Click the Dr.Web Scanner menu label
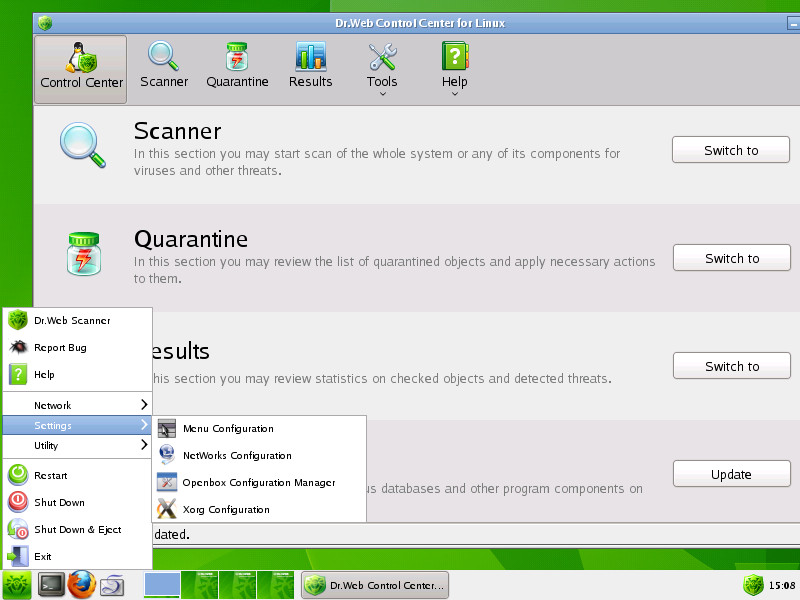The width and height of the screenshot is (800, 600). (72, 320)
